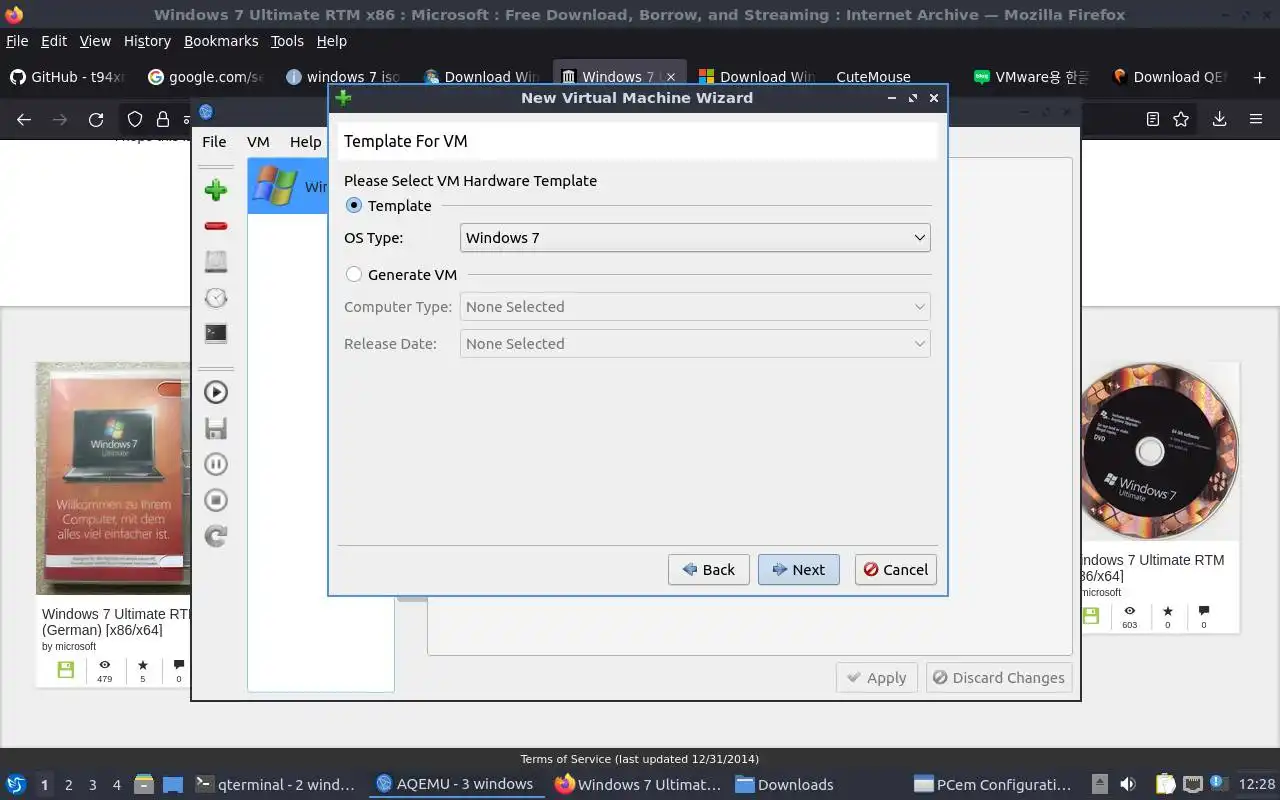Open the terminal console icon in the AQEMU sidebar
This screenshot has height=800, width=1280.
(216, 333)
